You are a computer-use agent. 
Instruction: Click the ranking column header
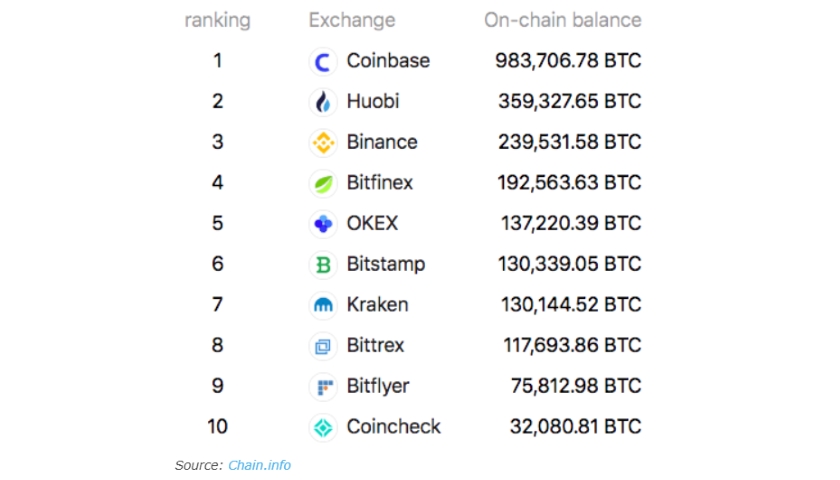coord(218,20)
